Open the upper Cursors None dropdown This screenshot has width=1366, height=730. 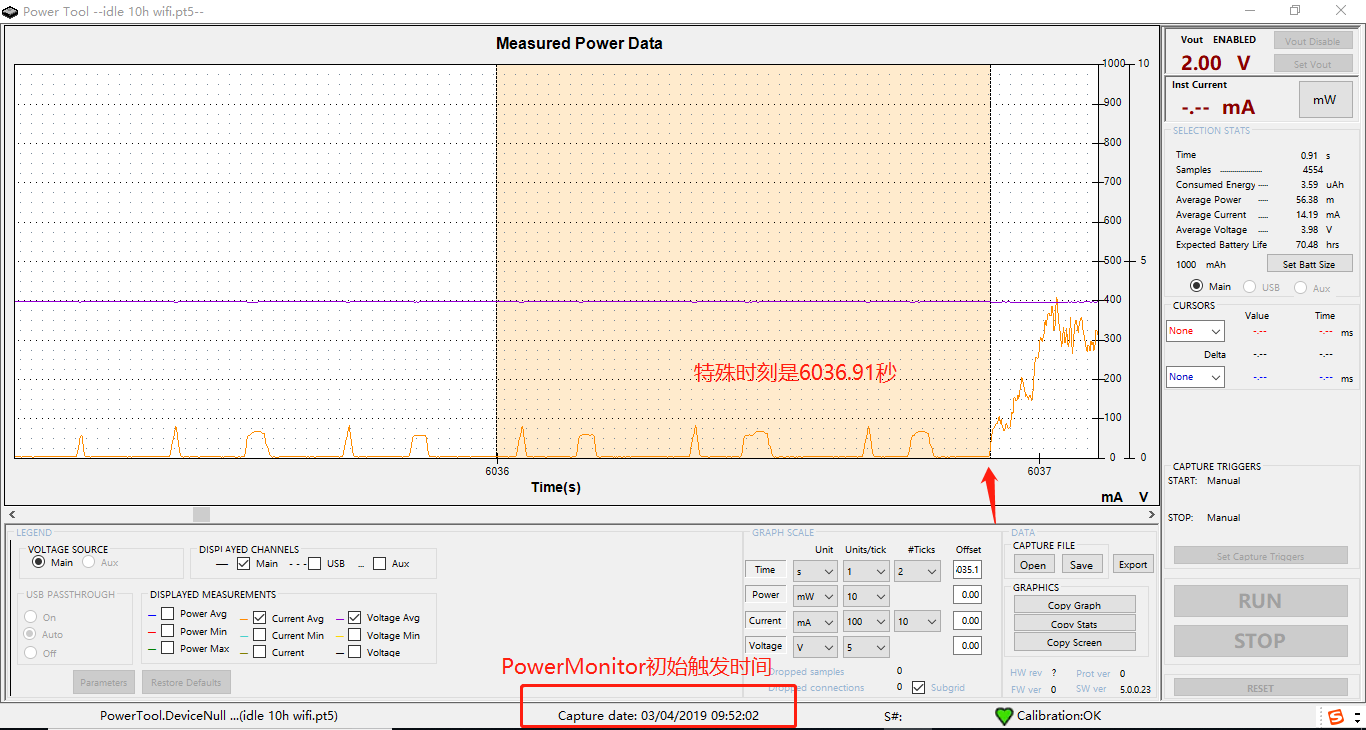[x=1195, y=331]
